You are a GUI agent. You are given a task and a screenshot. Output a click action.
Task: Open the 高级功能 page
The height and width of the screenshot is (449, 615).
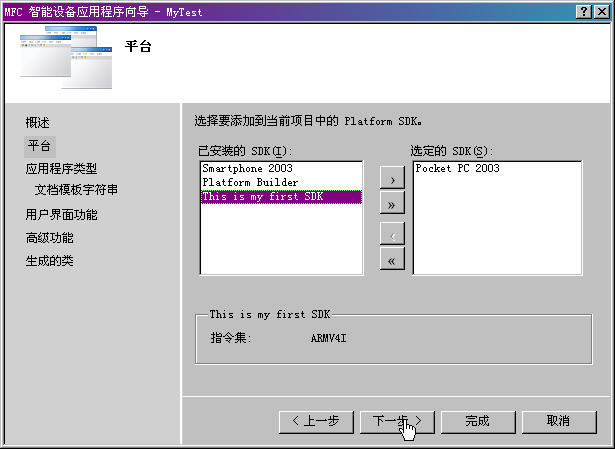(x=49, y=238)
